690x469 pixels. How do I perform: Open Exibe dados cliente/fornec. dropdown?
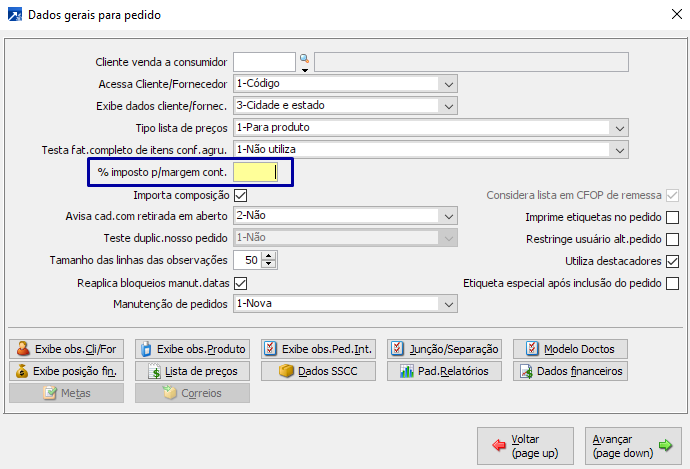[x=448, y=106]
